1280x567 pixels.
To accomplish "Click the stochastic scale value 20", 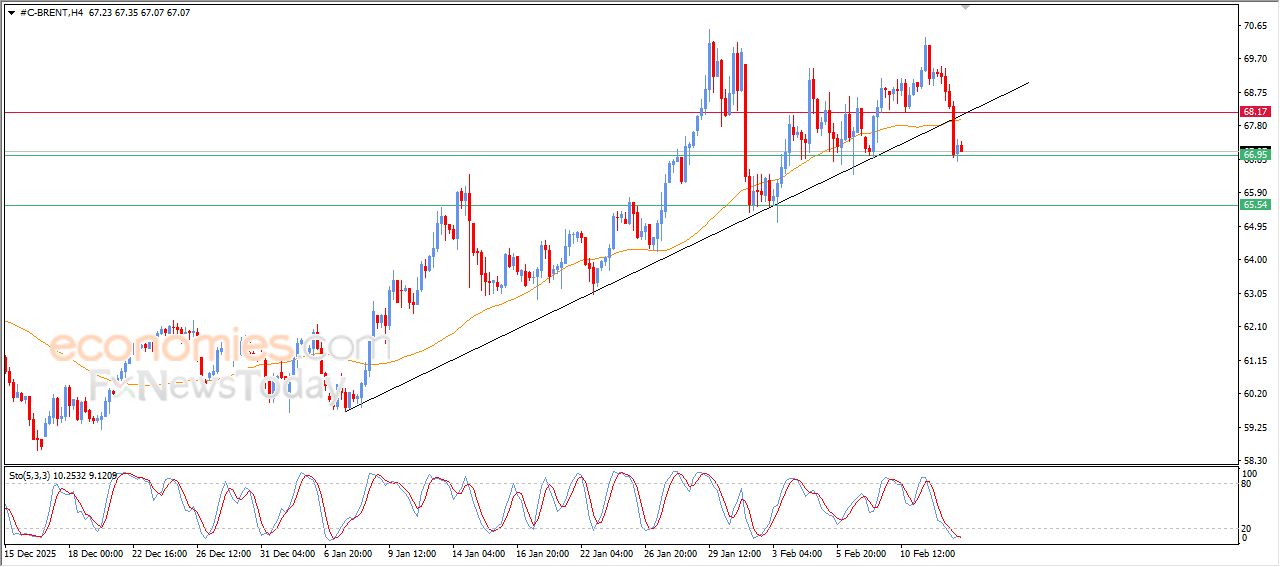I will point(1246,527).
